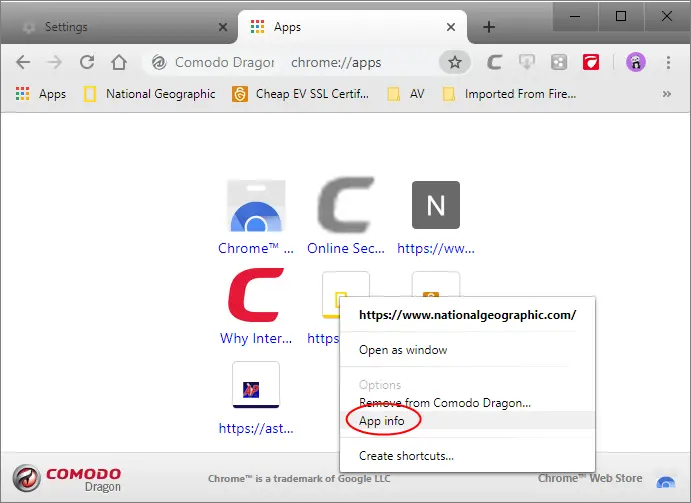Minimize the browser window
Image resolution: width=691 pixels, height=503 pixels.
click(575, 17)
